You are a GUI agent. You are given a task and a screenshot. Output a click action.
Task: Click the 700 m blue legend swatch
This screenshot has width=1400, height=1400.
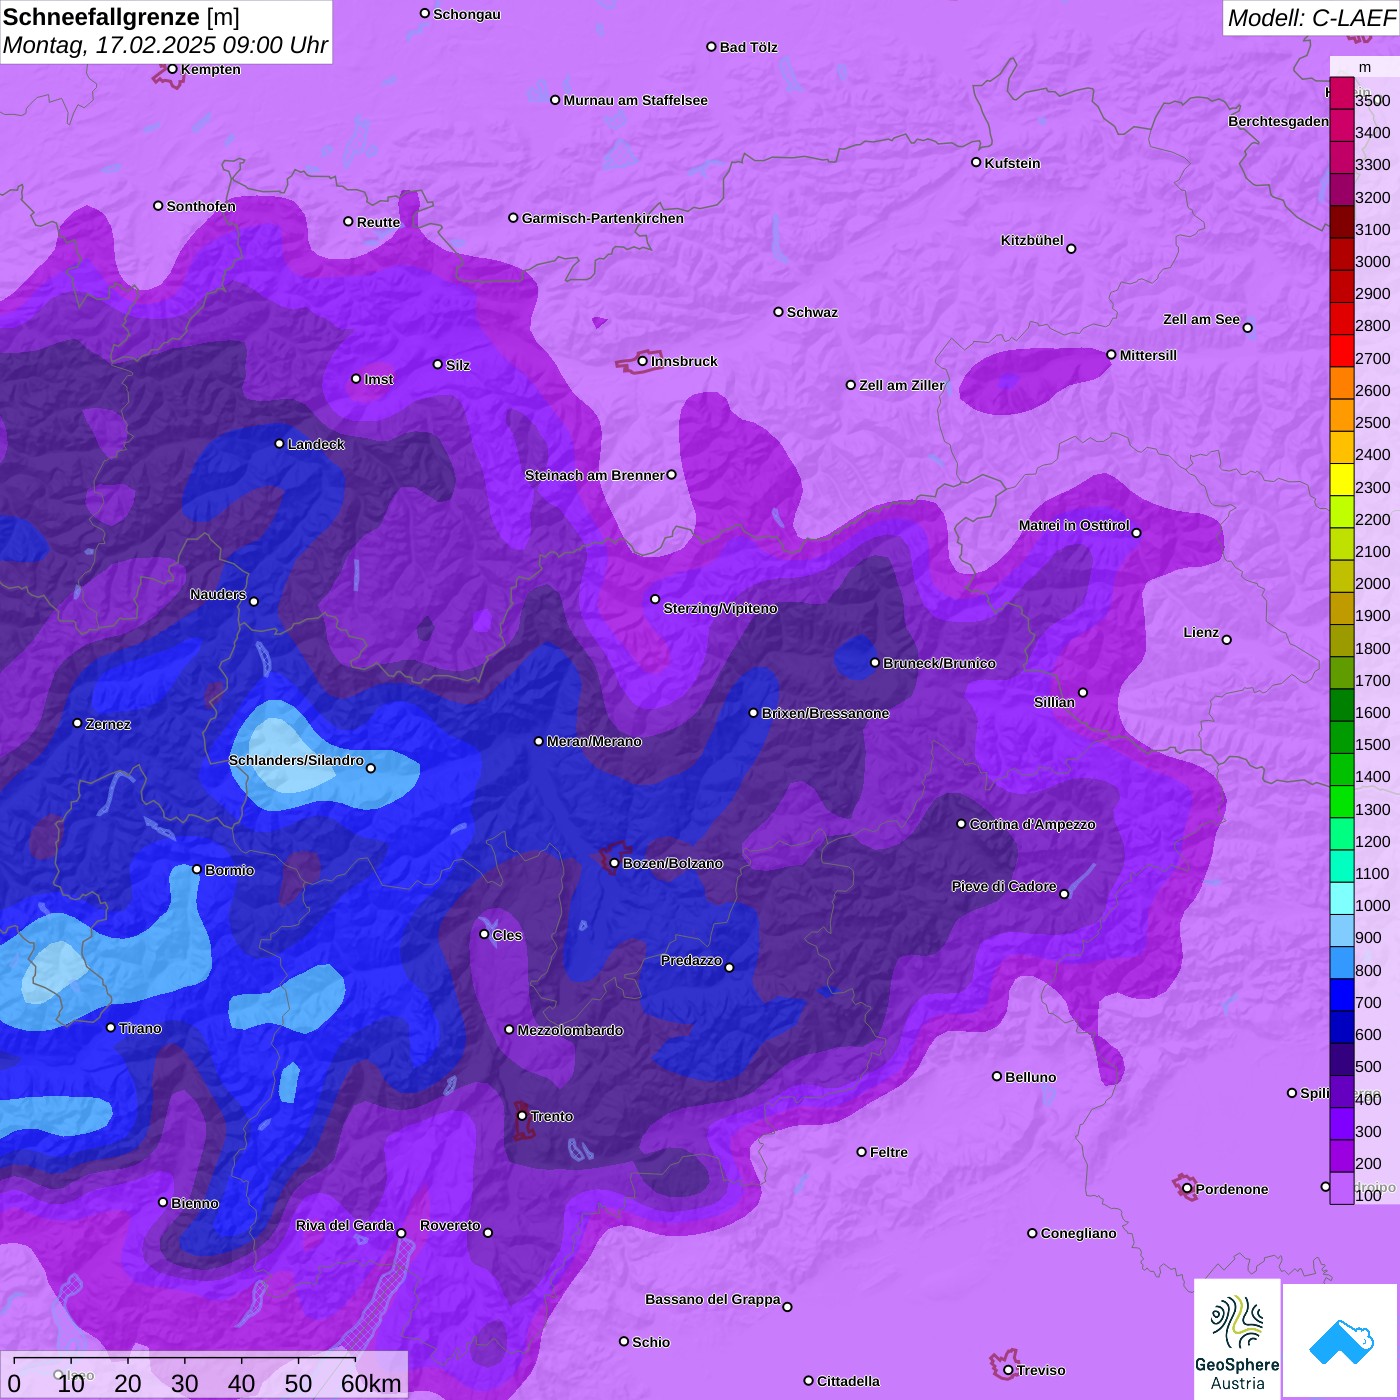(1341, 995)
